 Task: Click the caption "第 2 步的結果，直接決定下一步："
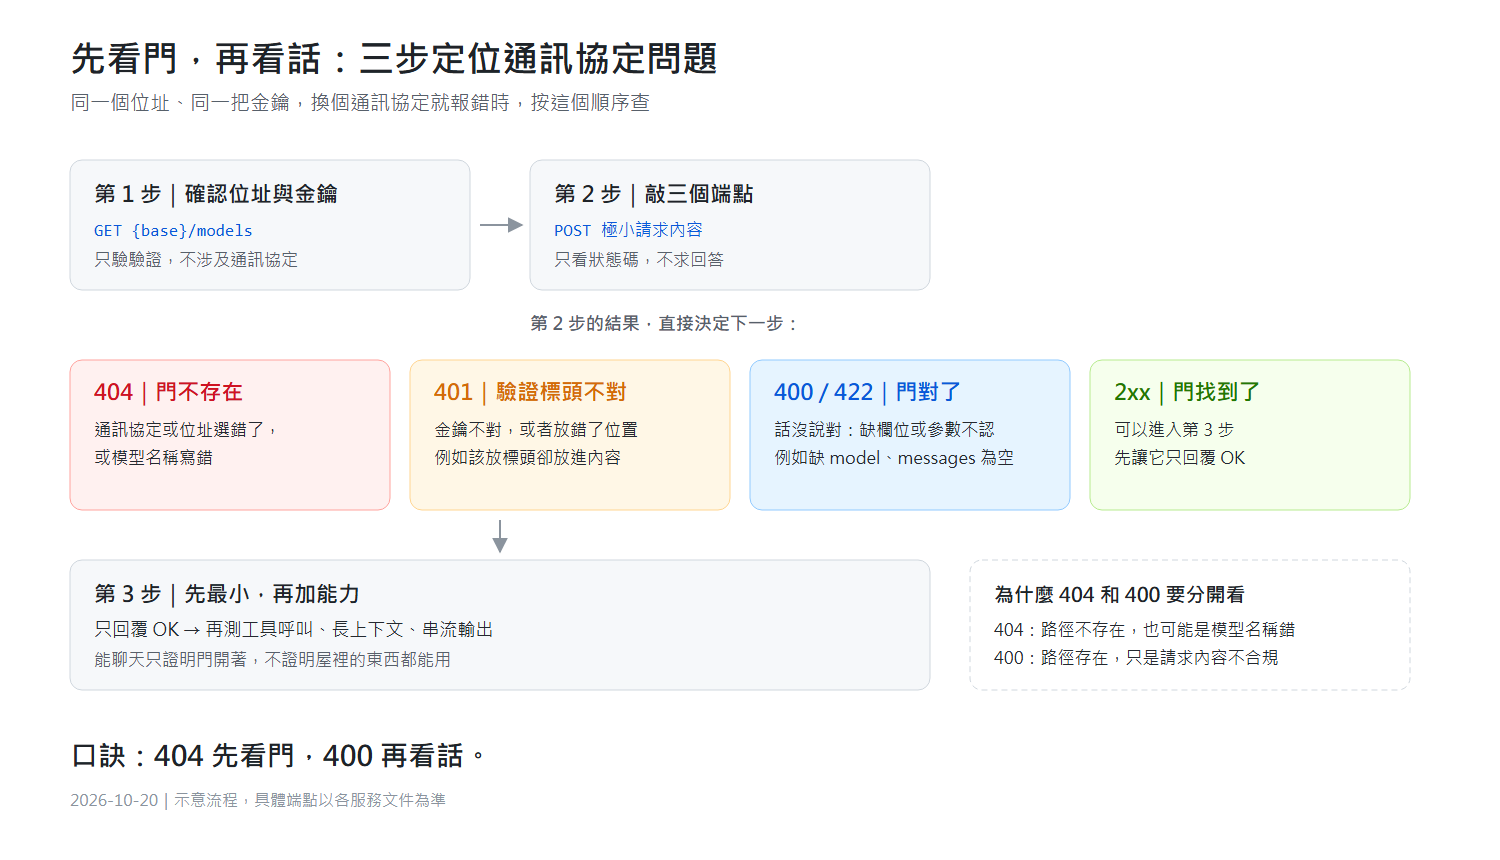point(665,324)
